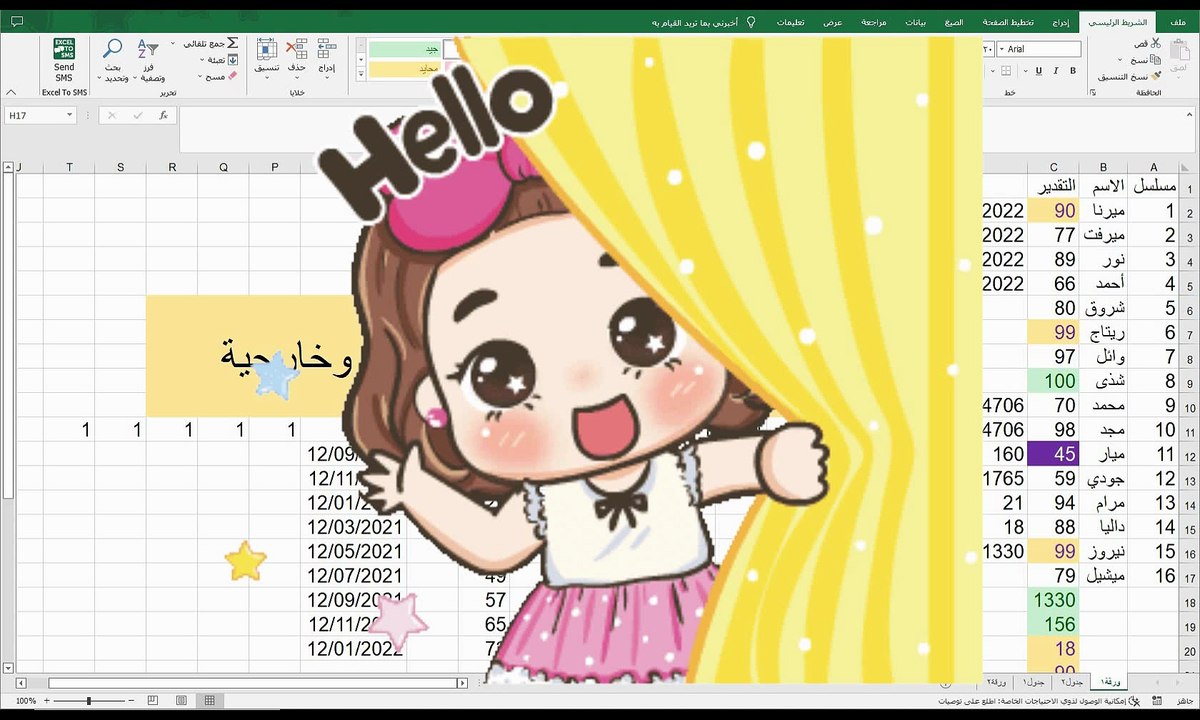Click the Fill down icon

point(233,60)
